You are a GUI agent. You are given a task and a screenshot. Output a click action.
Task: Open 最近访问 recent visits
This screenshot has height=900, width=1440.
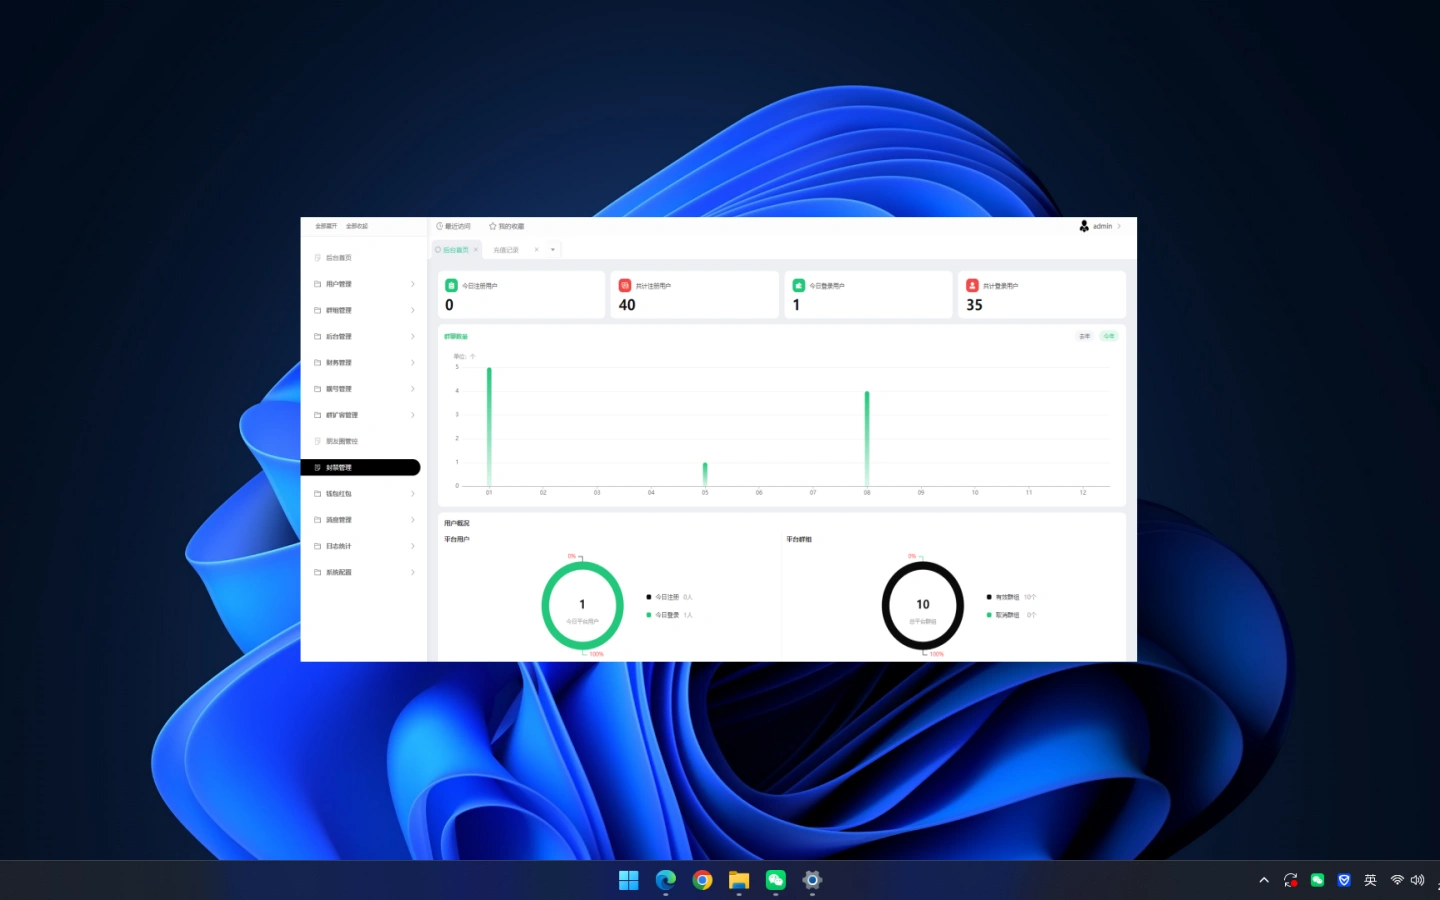coord(454,226)
